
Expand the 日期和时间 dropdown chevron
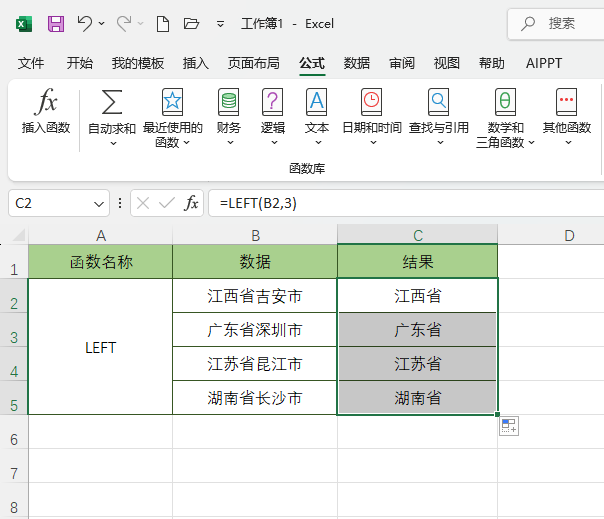[x=373, y=143]
